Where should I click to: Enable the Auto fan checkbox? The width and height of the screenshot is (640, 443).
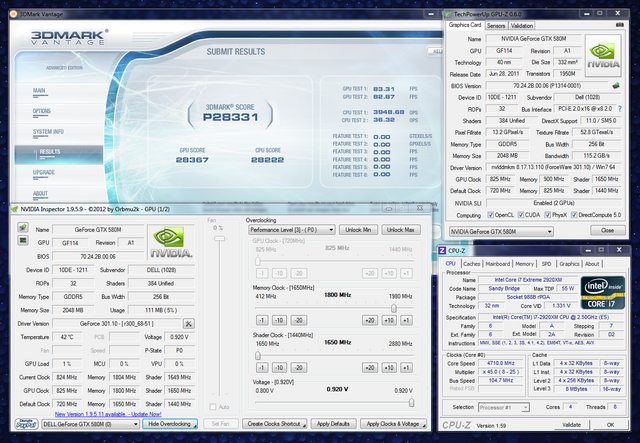211,407
